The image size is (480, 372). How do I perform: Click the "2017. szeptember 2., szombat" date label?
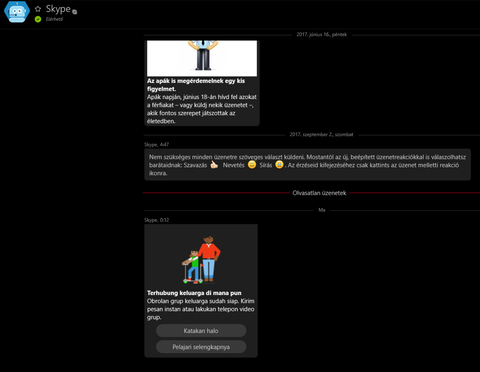pos(321,134)
